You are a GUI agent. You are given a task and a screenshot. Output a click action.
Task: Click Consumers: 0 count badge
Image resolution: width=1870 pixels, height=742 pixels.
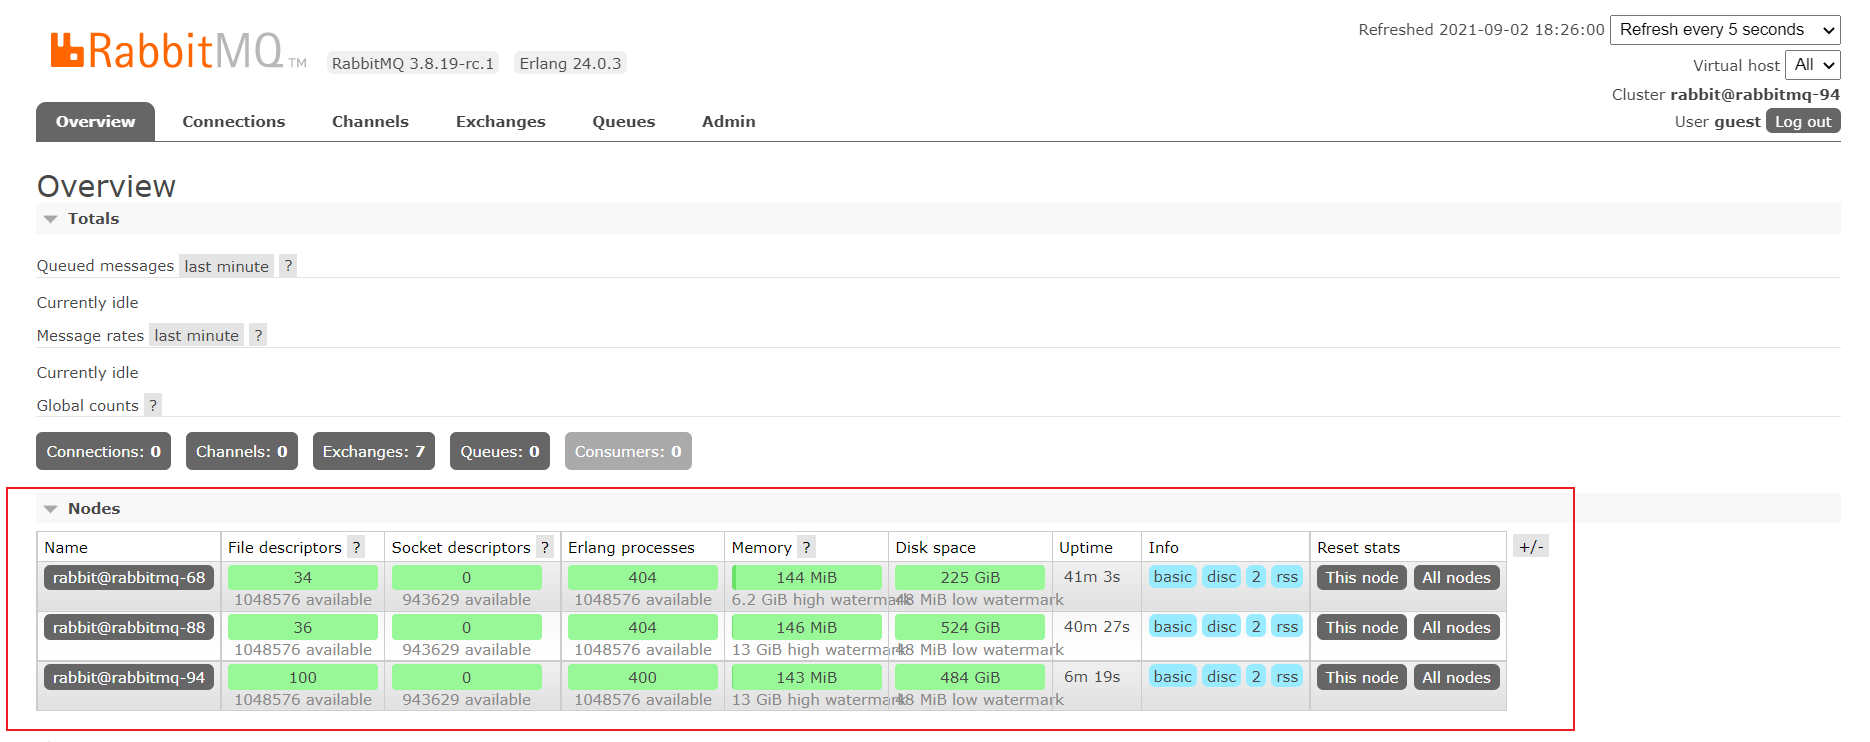point(628,451)
